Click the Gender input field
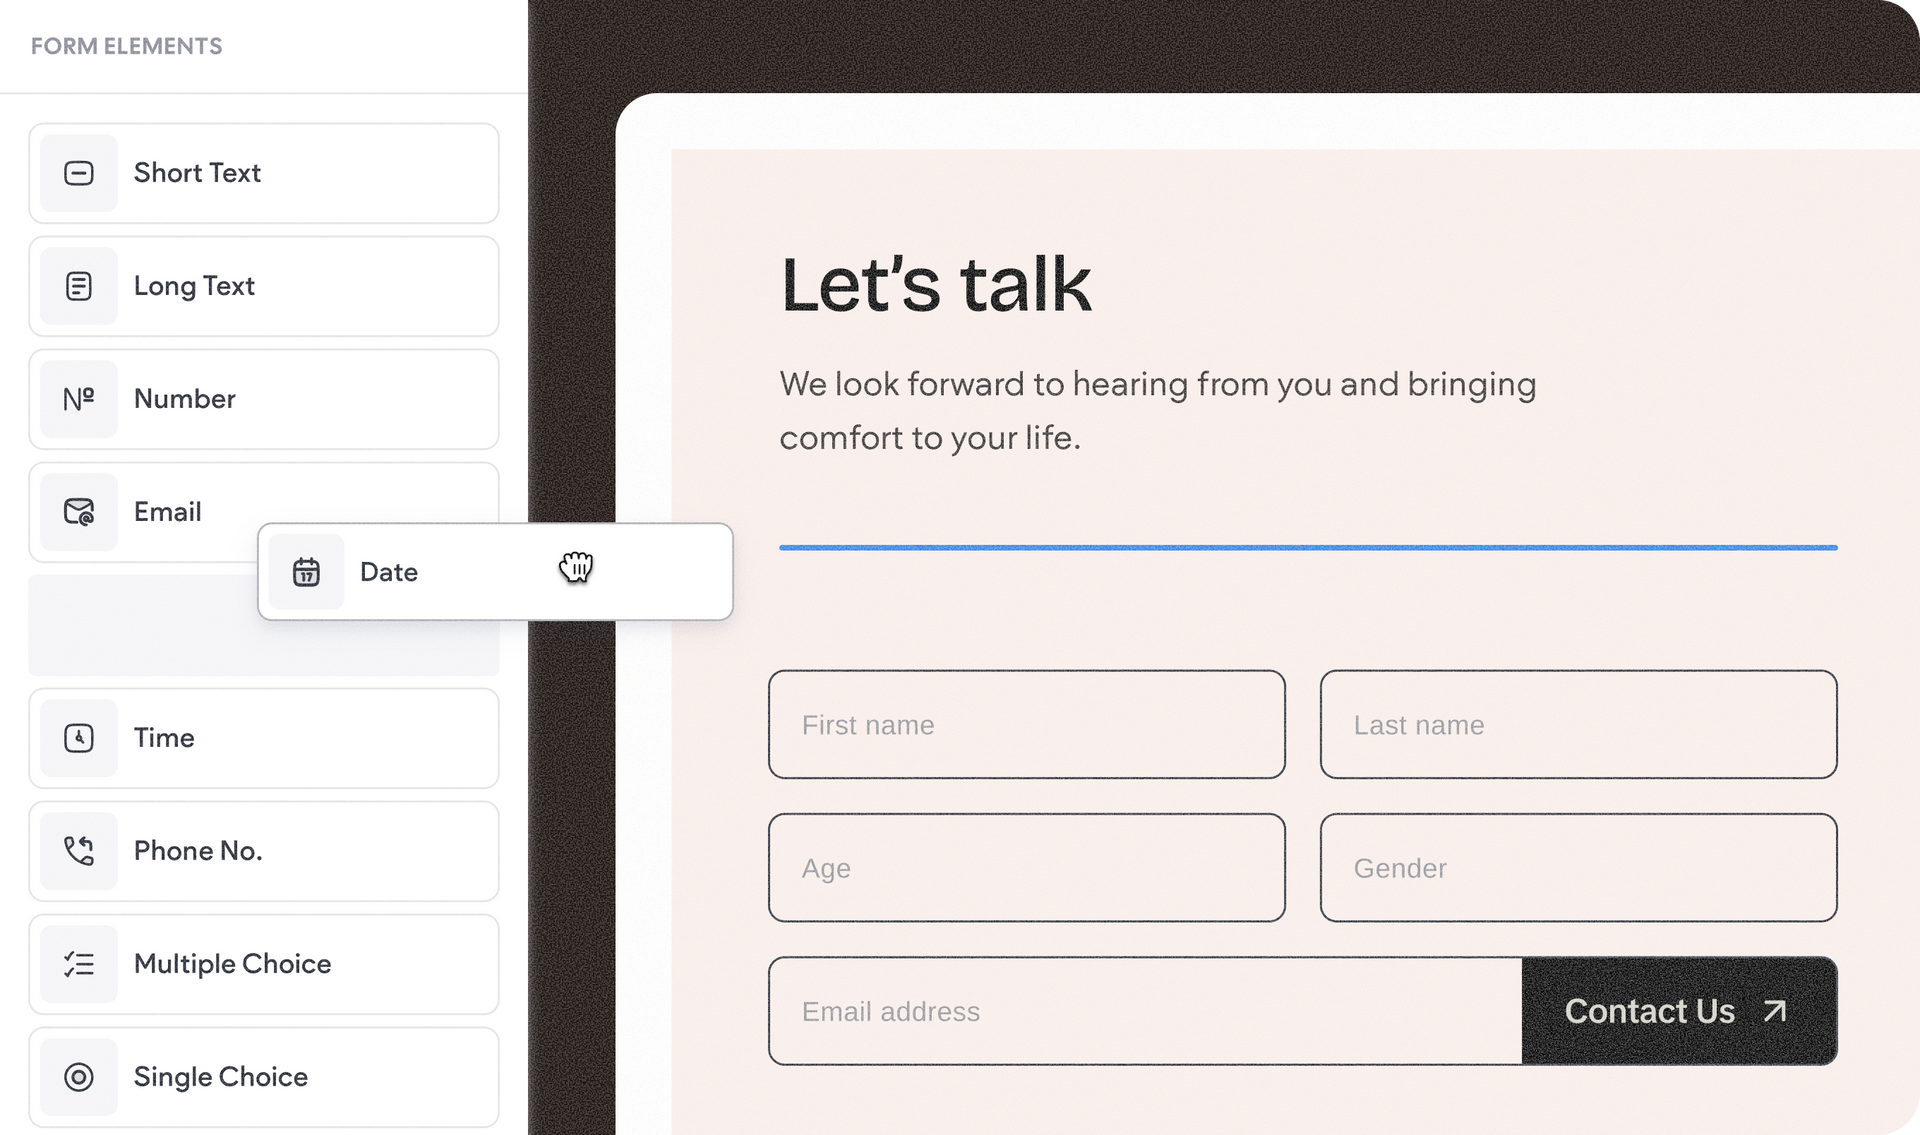The image size is (1920, 1135). (x=1578, y=868)
